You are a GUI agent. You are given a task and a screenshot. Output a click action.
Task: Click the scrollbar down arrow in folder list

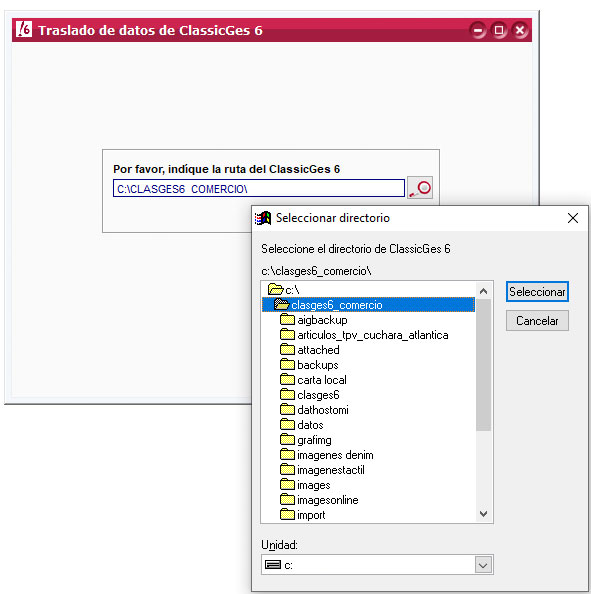[483, 514]
